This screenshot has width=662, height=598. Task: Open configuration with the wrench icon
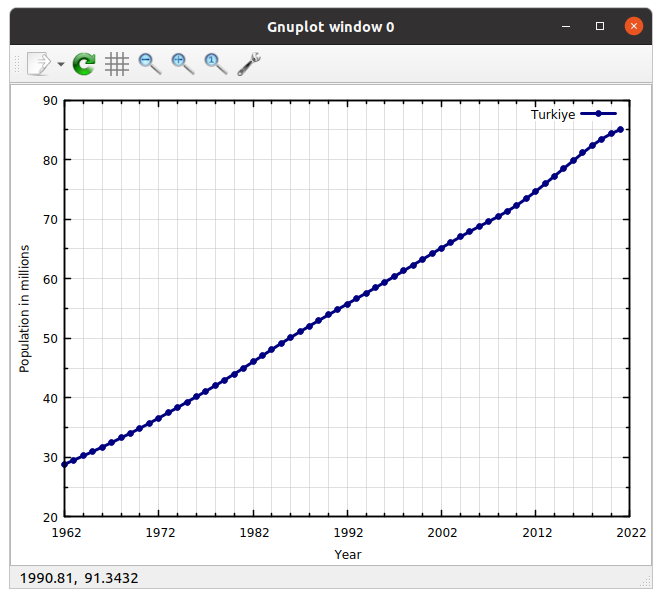tap(249, 64)
